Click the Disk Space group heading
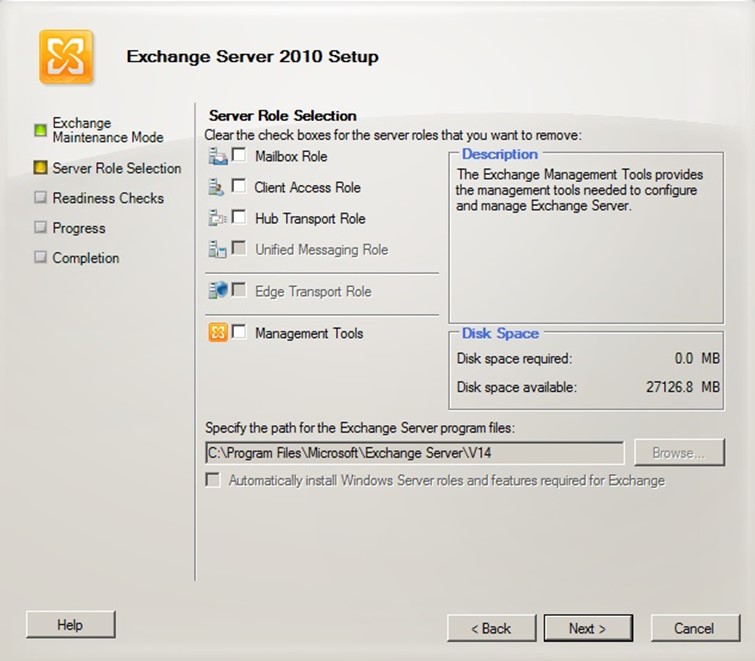Viewport: 755px width, 661px height. pos(500,333)
